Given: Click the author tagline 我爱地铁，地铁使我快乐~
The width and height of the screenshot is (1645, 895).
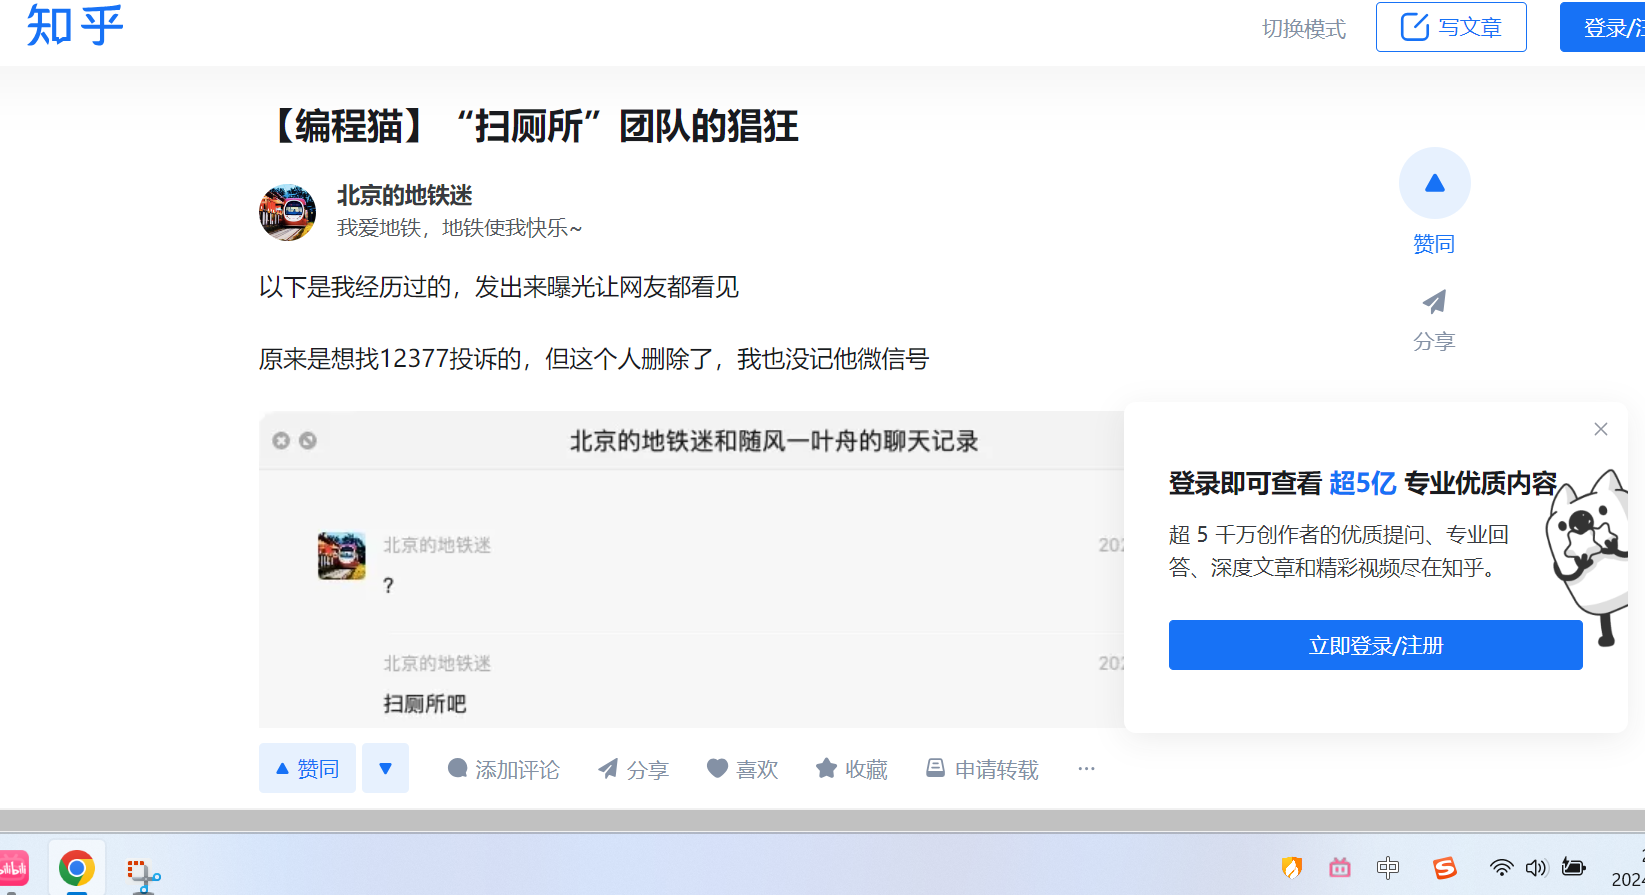Looking at the screenshot, I should point(460,228).
